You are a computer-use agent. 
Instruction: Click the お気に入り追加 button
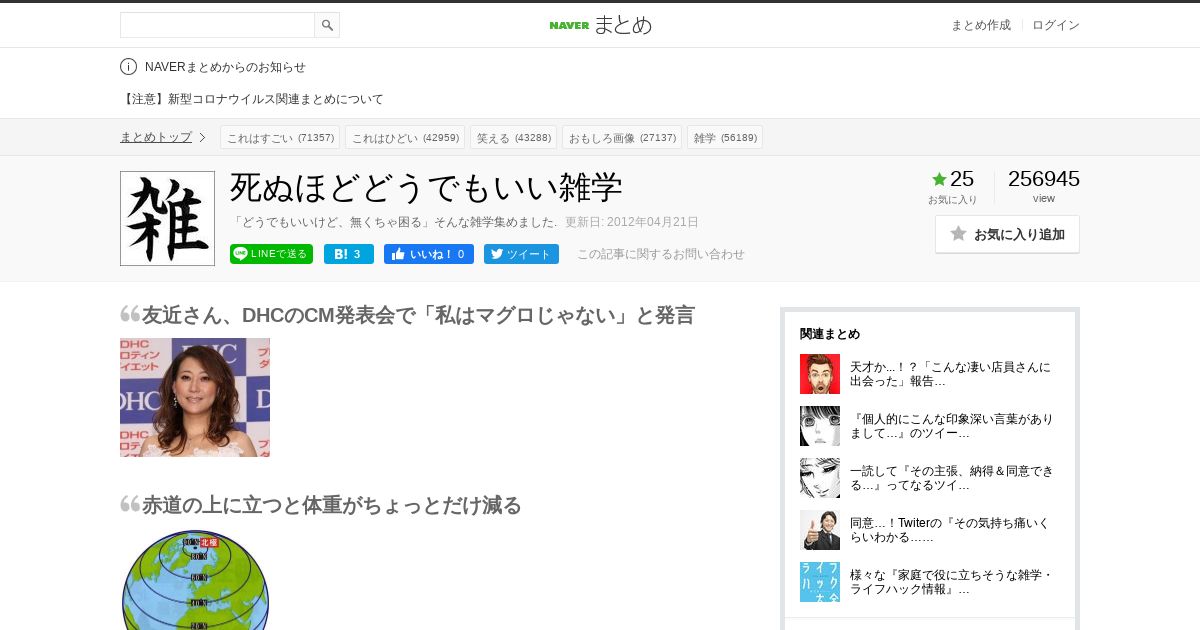1007,234
